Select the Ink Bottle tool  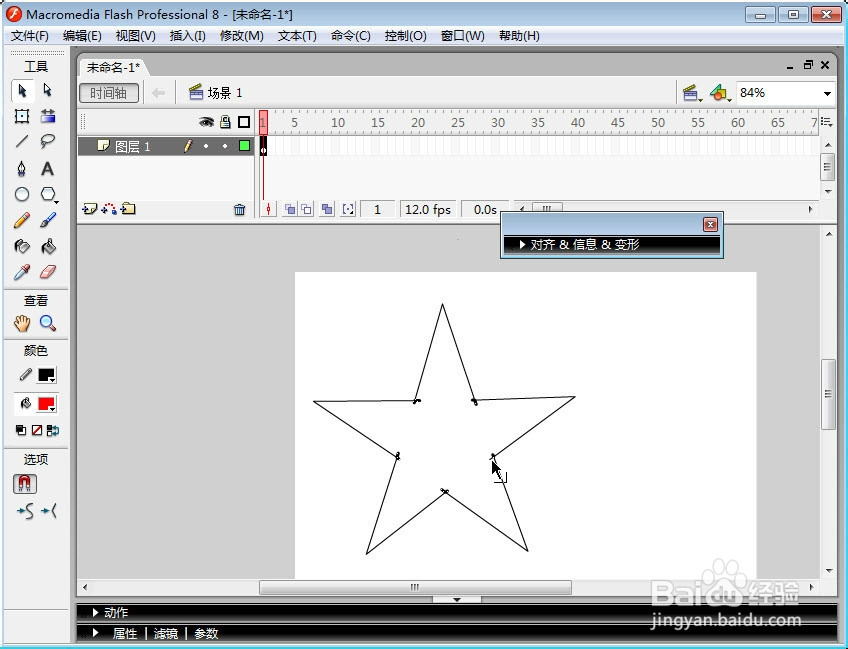22,247
